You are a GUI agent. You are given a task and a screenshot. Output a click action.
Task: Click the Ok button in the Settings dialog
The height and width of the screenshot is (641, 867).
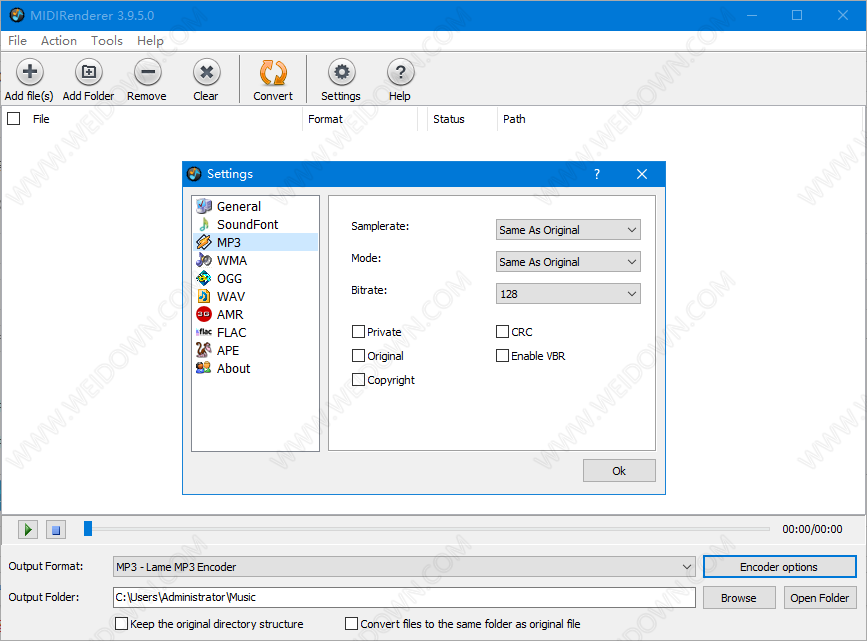pyautogui.click(x=619, y=471)
